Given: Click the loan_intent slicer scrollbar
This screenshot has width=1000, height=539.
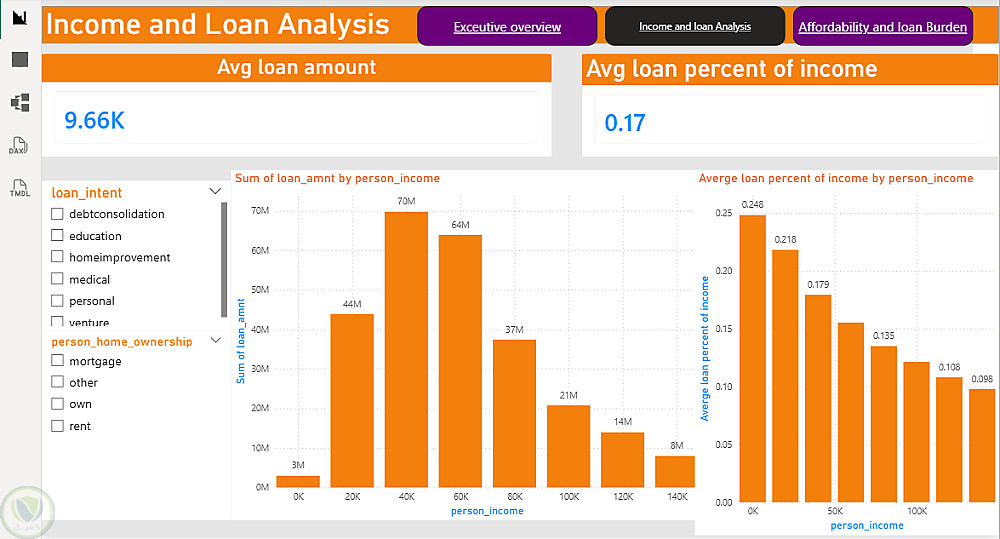Looking at the screenshot, I should pyautogui.click(x=224, y=260).
